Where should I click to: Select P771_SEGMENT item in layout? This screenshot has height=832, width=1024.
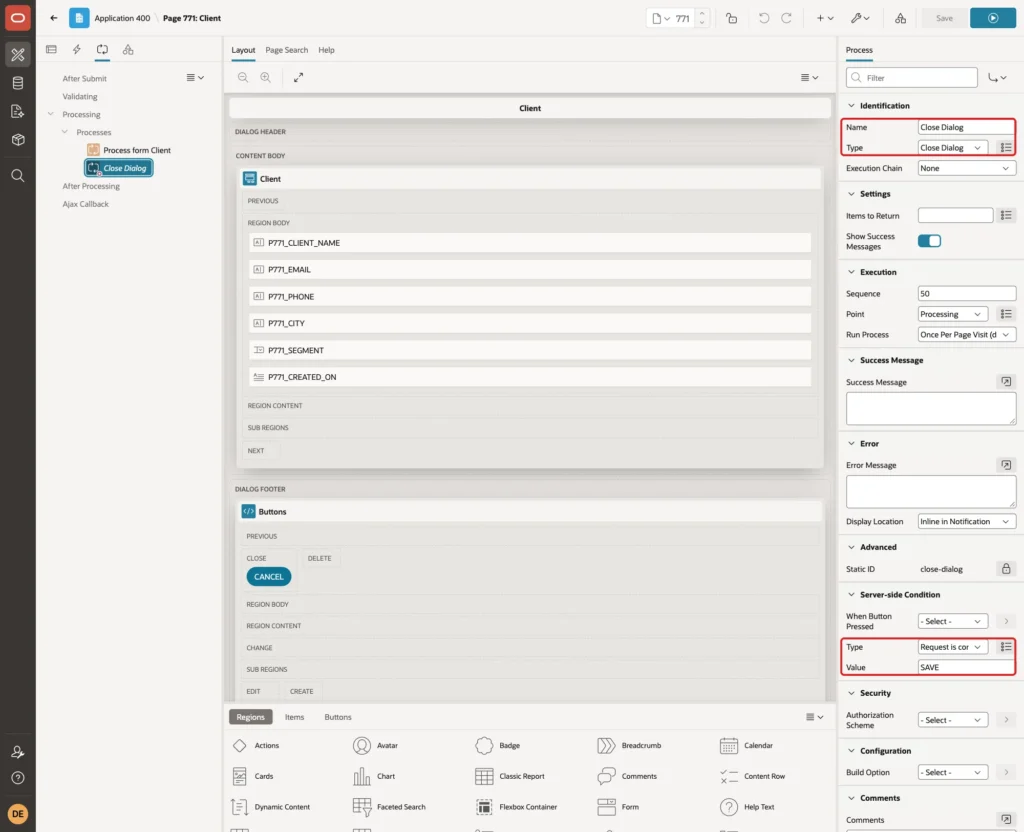point(530,350)
